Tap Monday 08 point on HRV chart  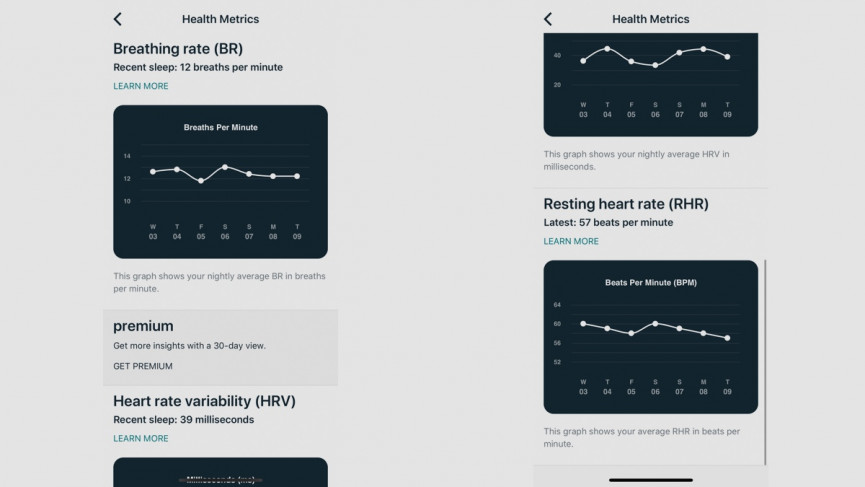point(703,48)
